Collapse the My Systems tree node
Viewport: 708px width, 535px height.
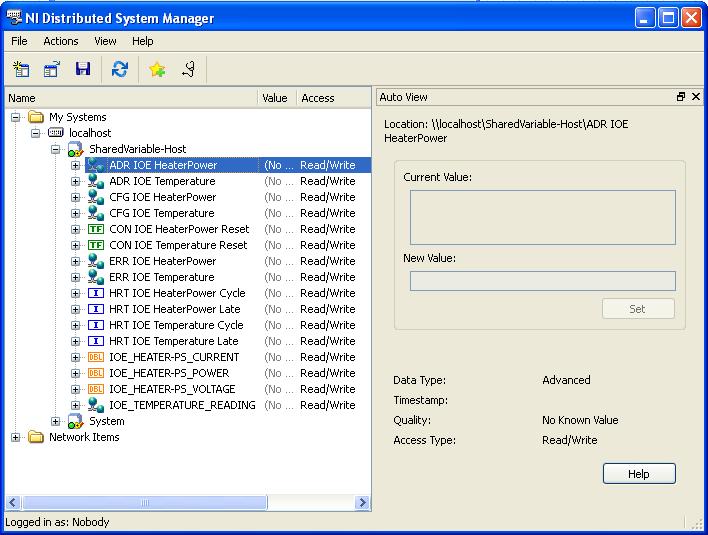coord(16,117)
